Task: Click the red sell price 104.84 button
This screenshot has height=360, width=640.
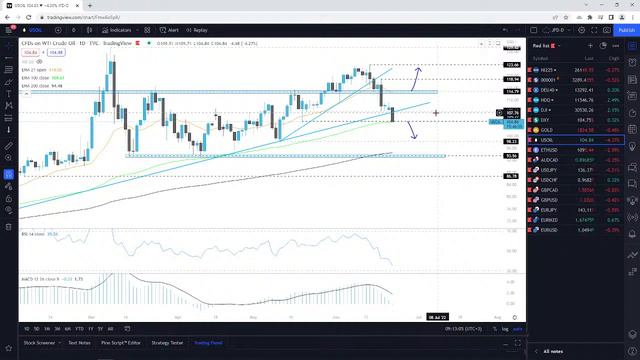Action: point(31,53)
